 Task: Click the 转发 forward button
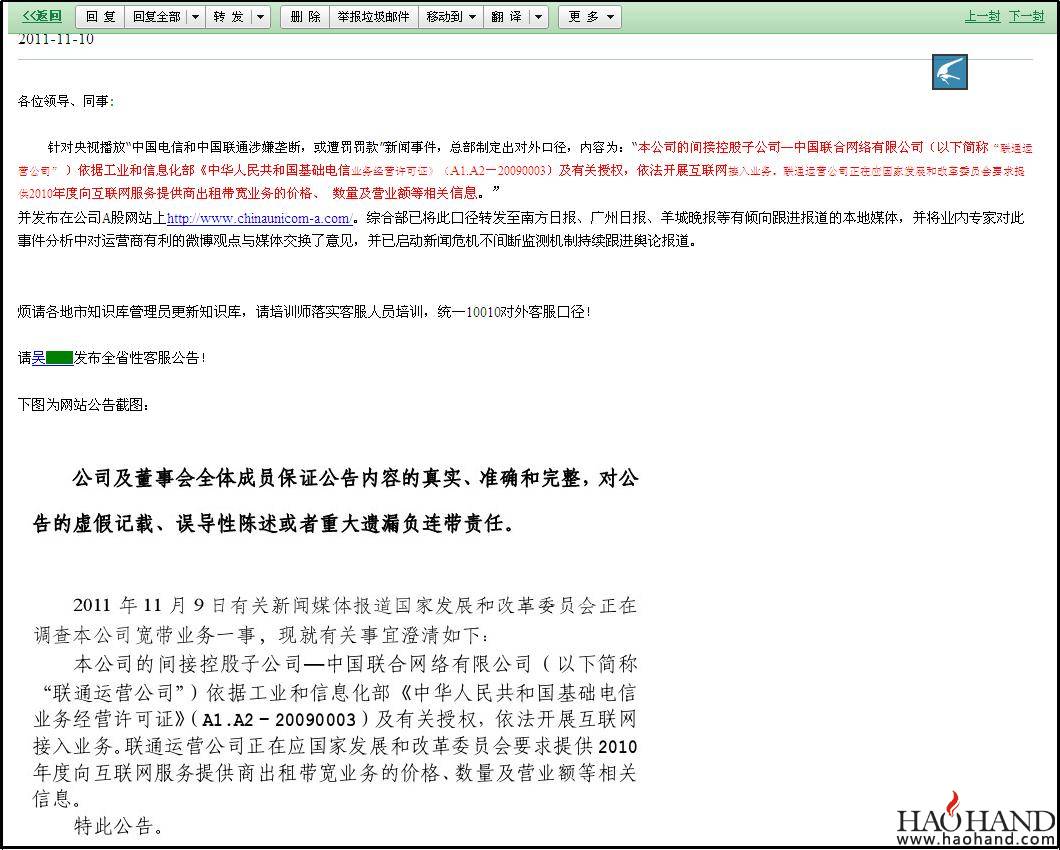click(228, 17)
